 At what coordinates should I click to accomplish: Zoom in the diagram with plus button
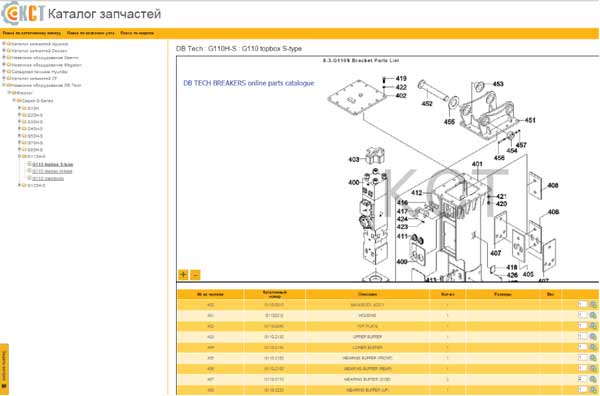(x=183, y=275)
